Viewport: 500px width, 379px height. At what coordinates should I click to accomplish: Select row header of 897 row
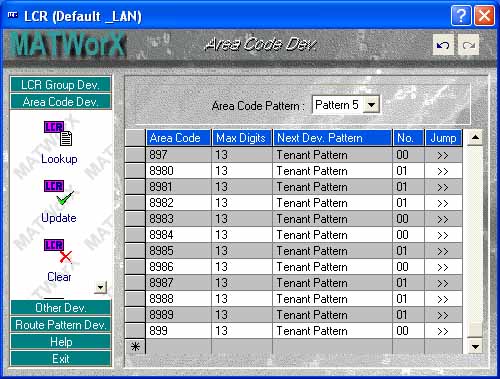click(135, 155)
